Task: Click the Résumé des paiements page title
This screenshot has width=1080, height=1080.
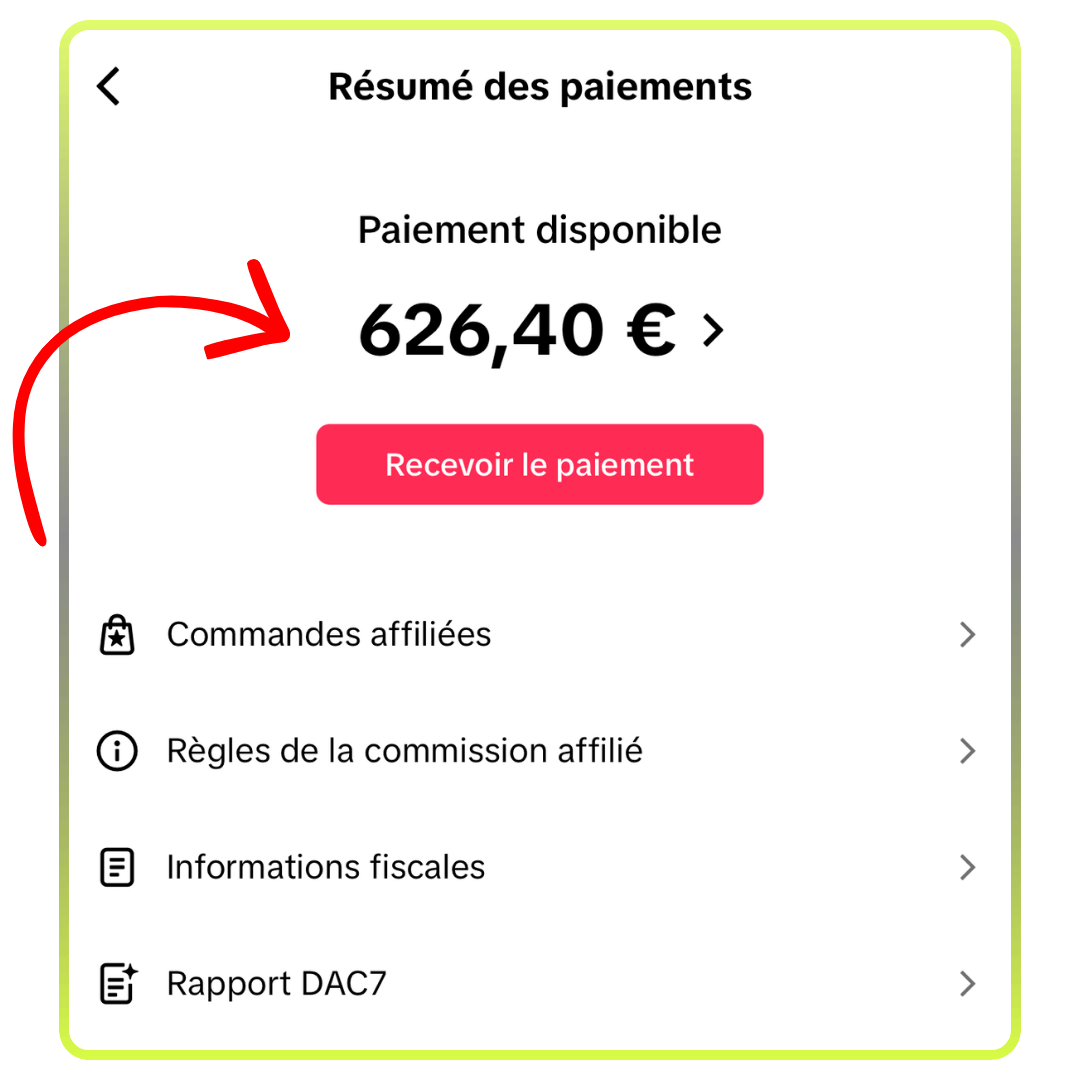Action: [540, 87]
